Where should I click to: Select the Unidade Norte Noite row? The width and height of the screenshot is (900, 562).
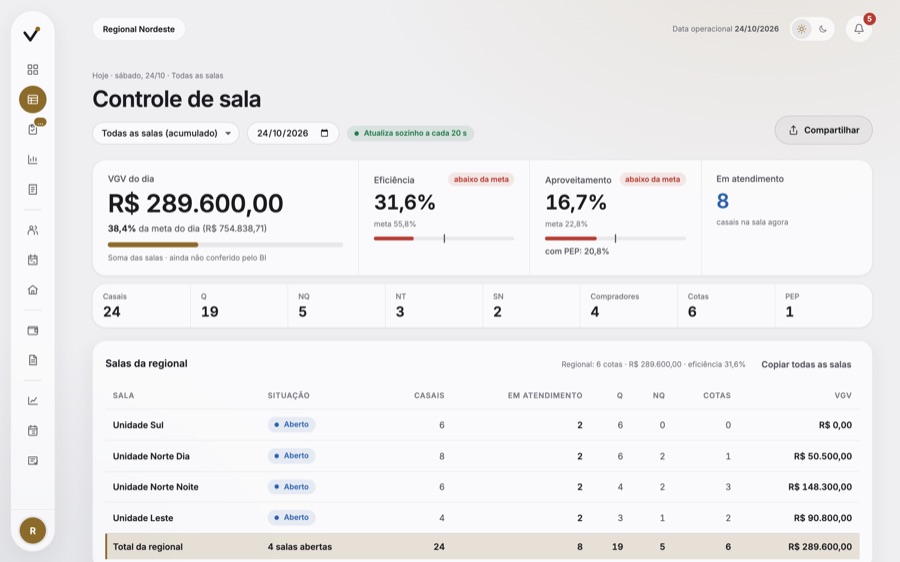[x=482, y=487]
